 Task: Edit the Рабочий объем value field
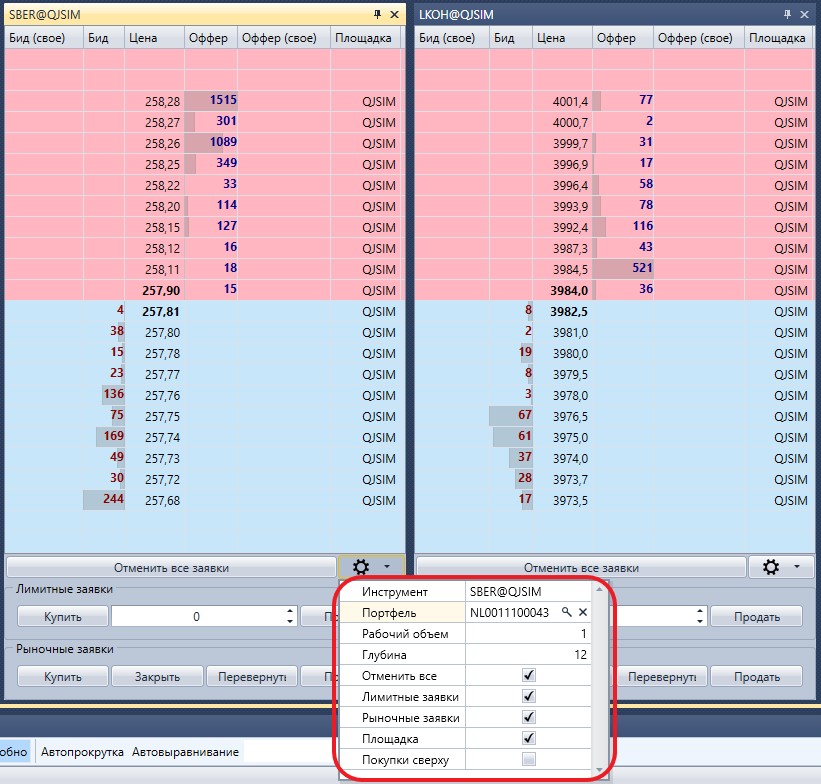528,634
